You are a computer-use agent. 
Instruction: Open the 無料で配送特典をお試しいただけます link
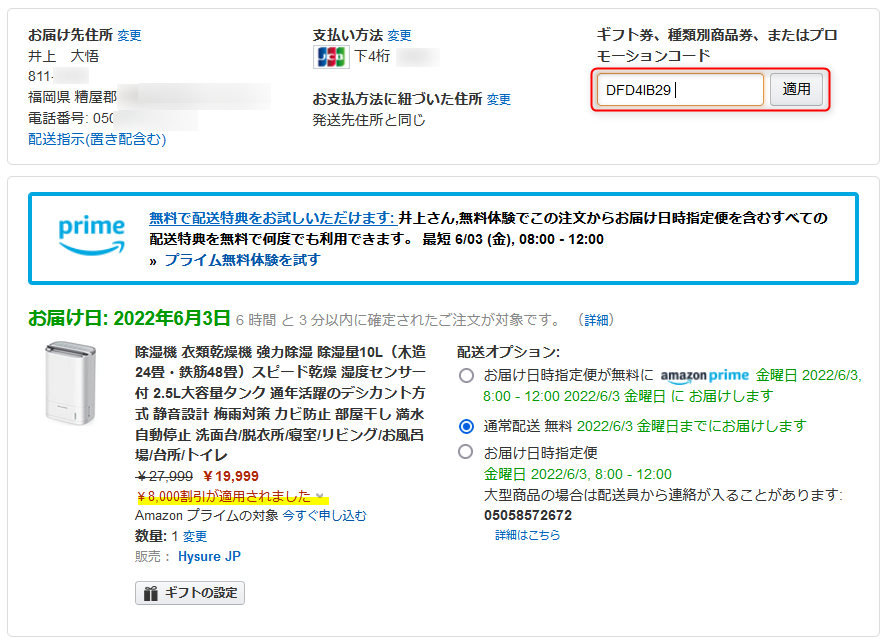pyautogui.click(x=272, y=218)
